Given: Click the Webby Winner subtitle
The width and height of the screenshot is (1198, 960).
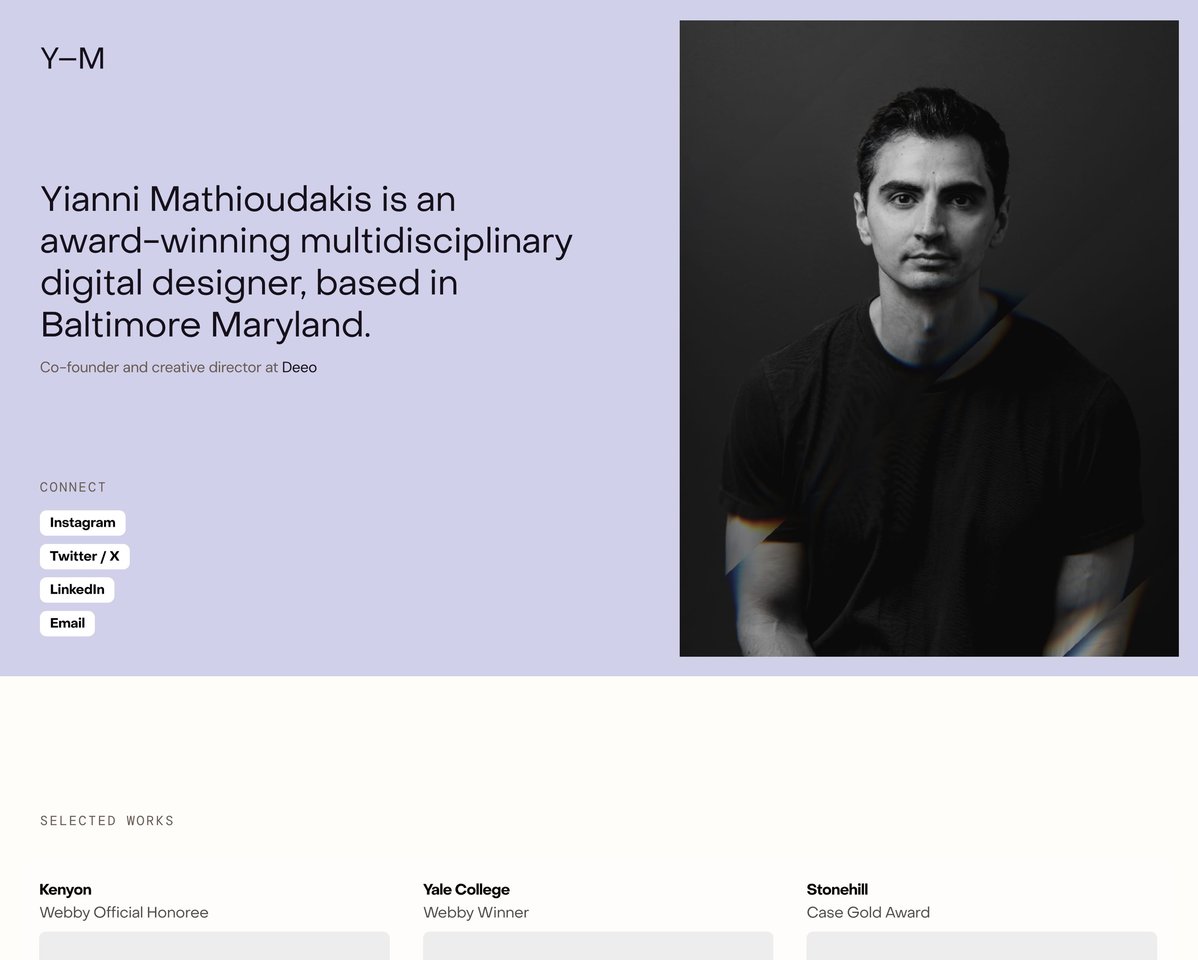Looking at the screenshot, I should (x=476, y=912).
